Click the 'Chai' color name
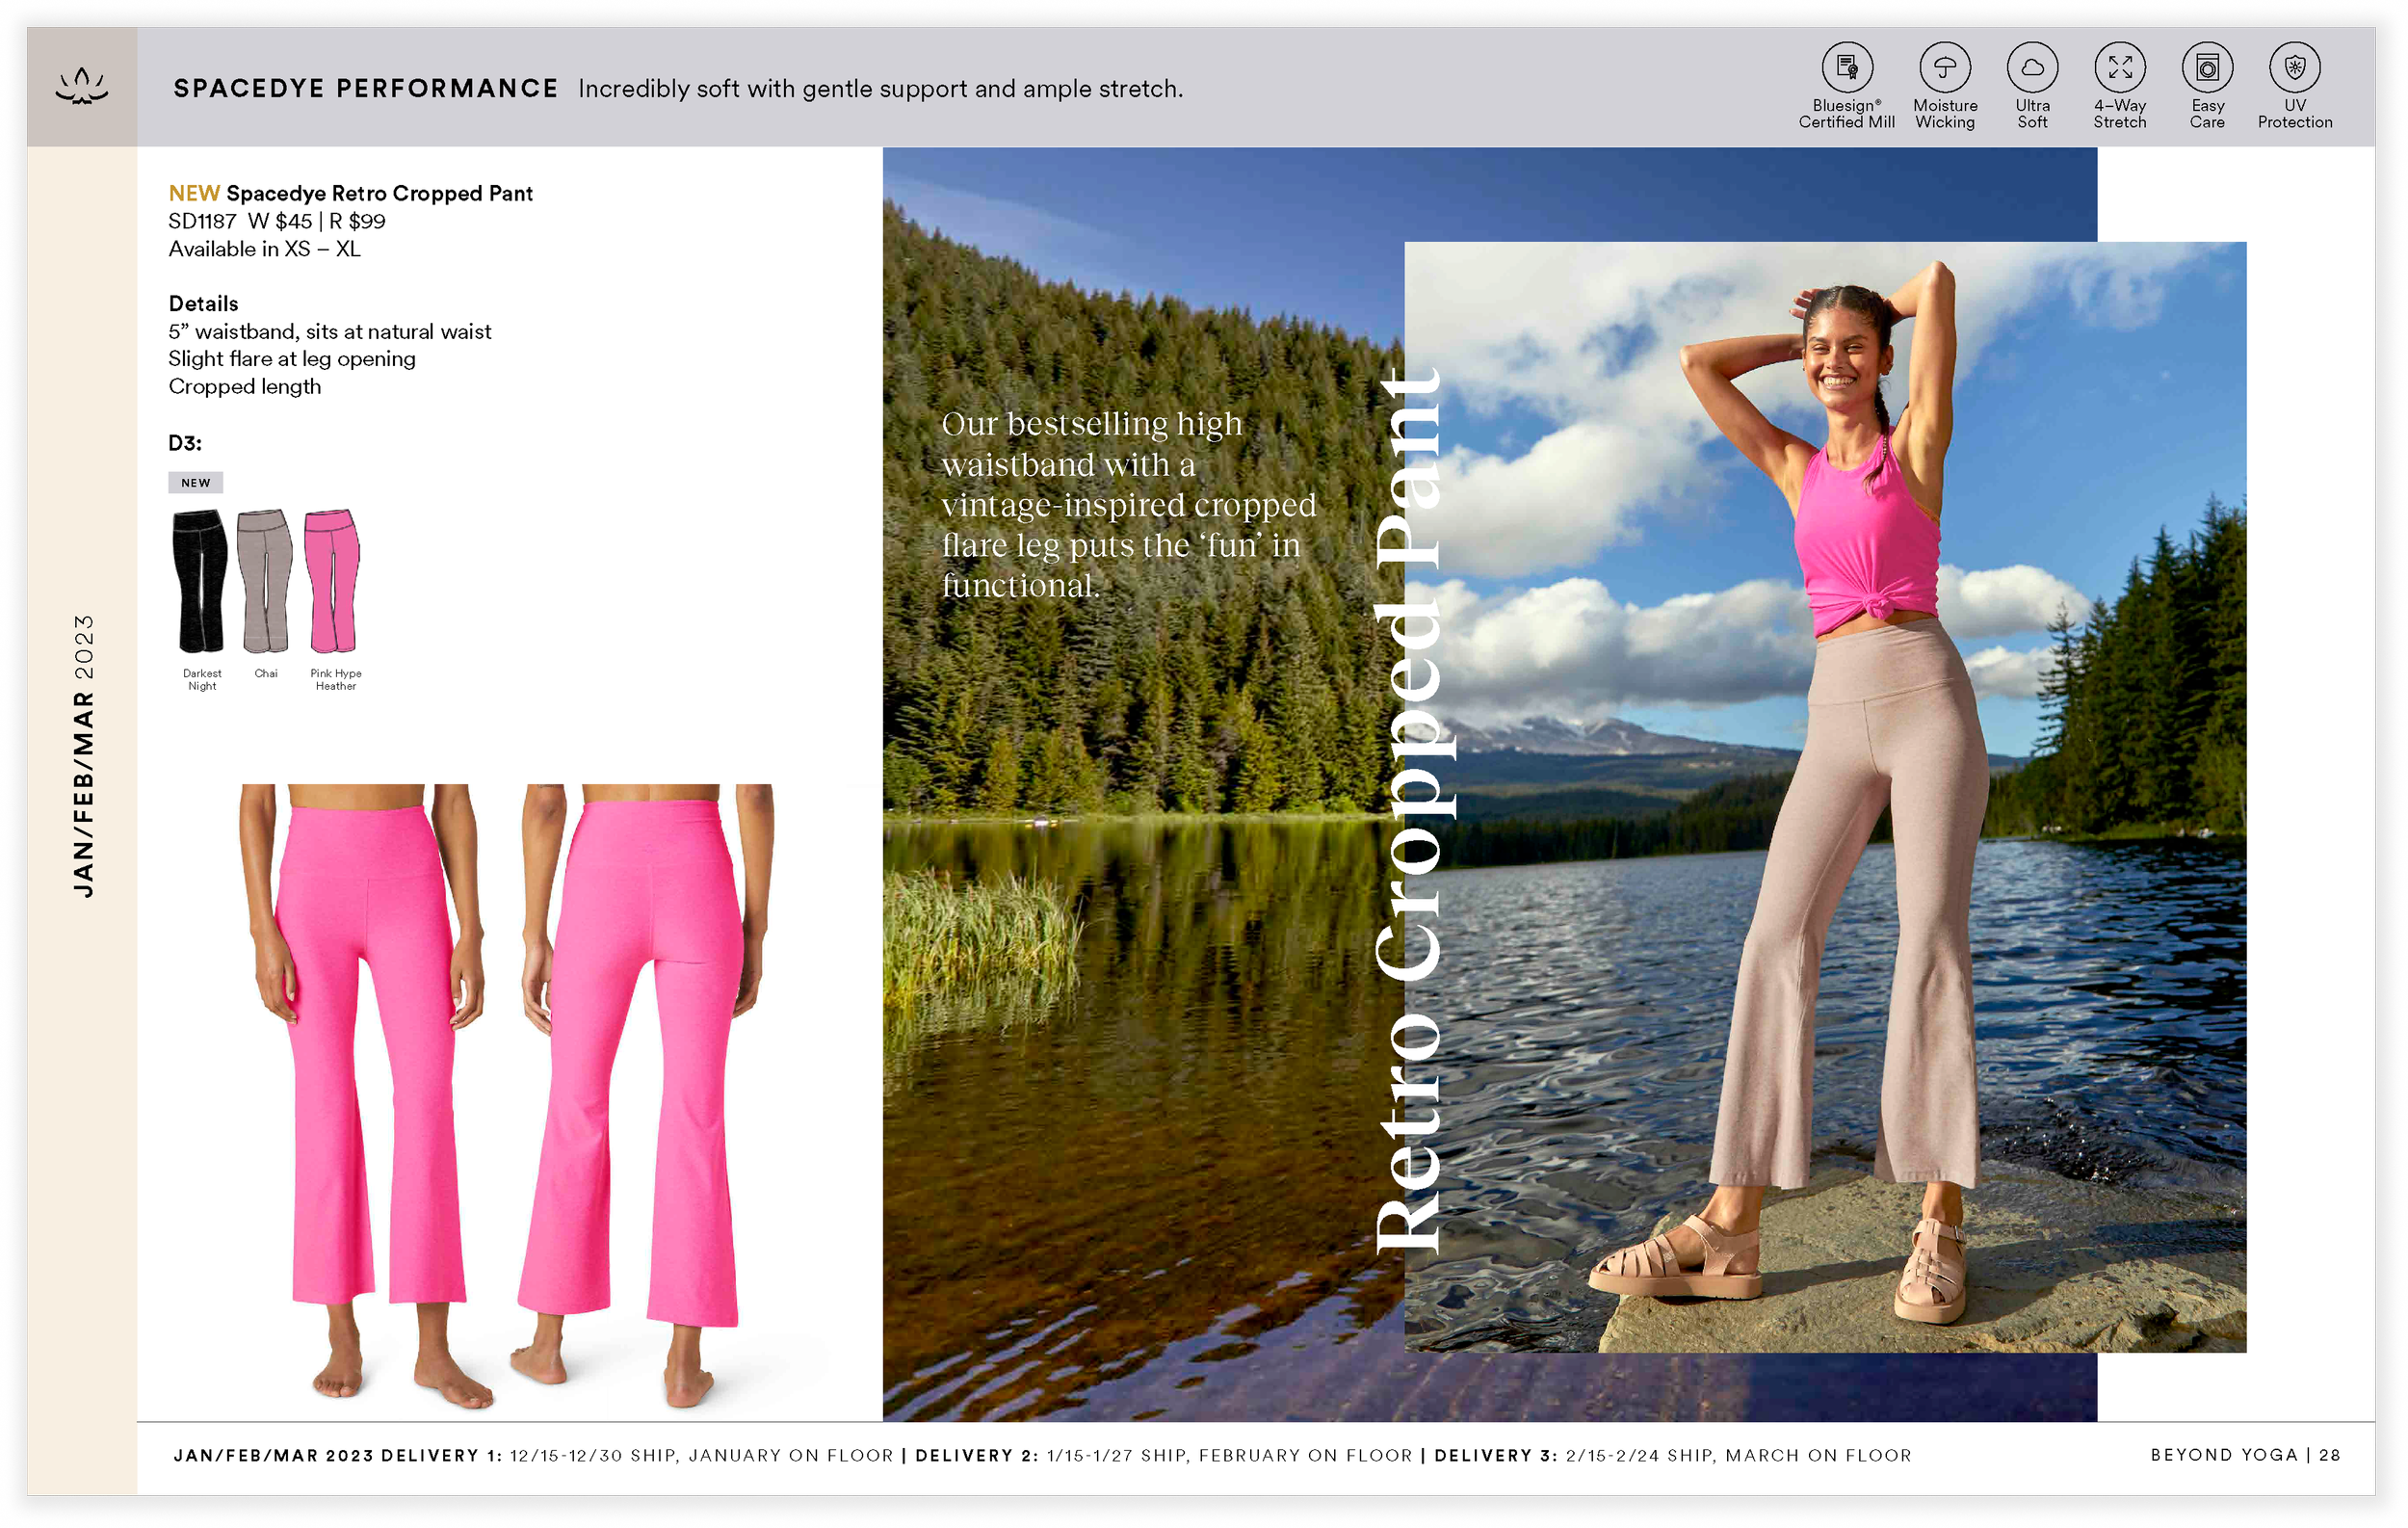Viewport: 2408px width, 1528px height. 266,674
